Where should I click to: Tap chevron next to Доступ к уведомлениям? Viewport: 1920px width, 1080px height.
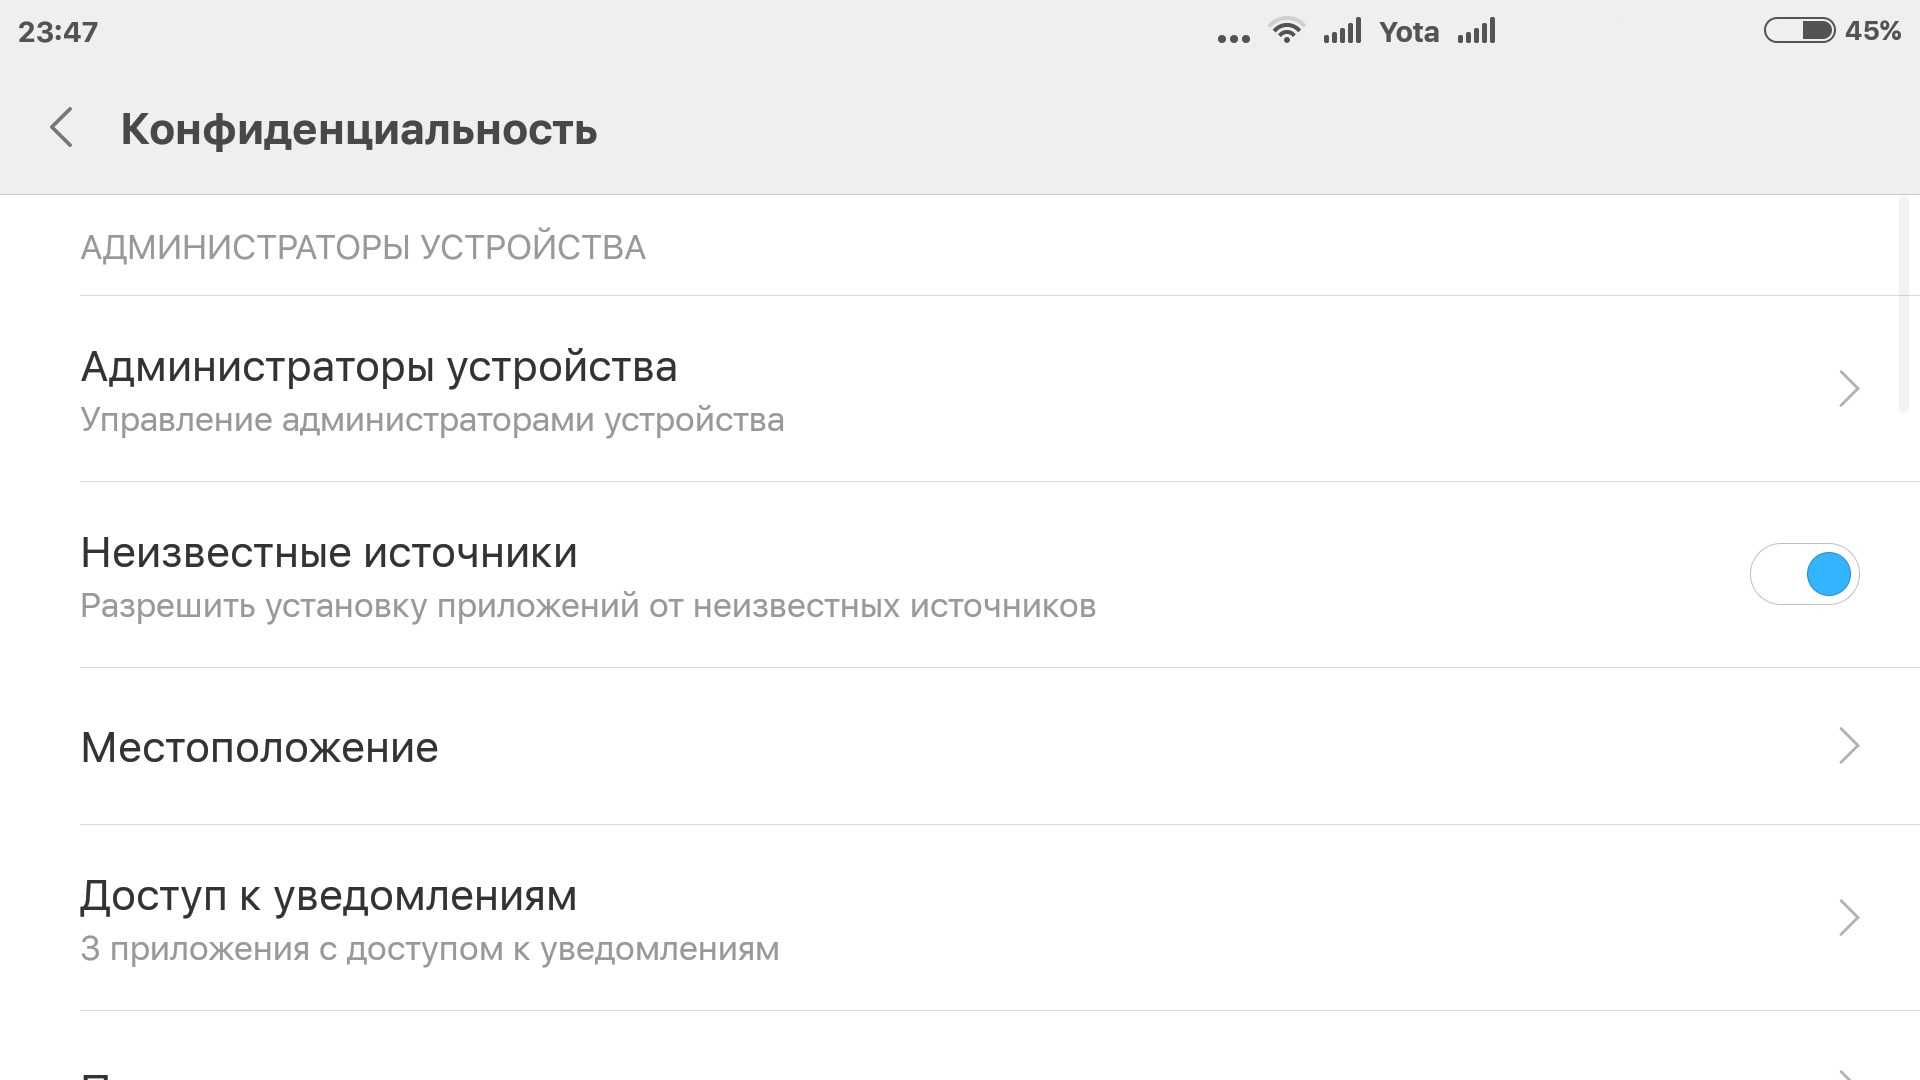[1848, 917]
